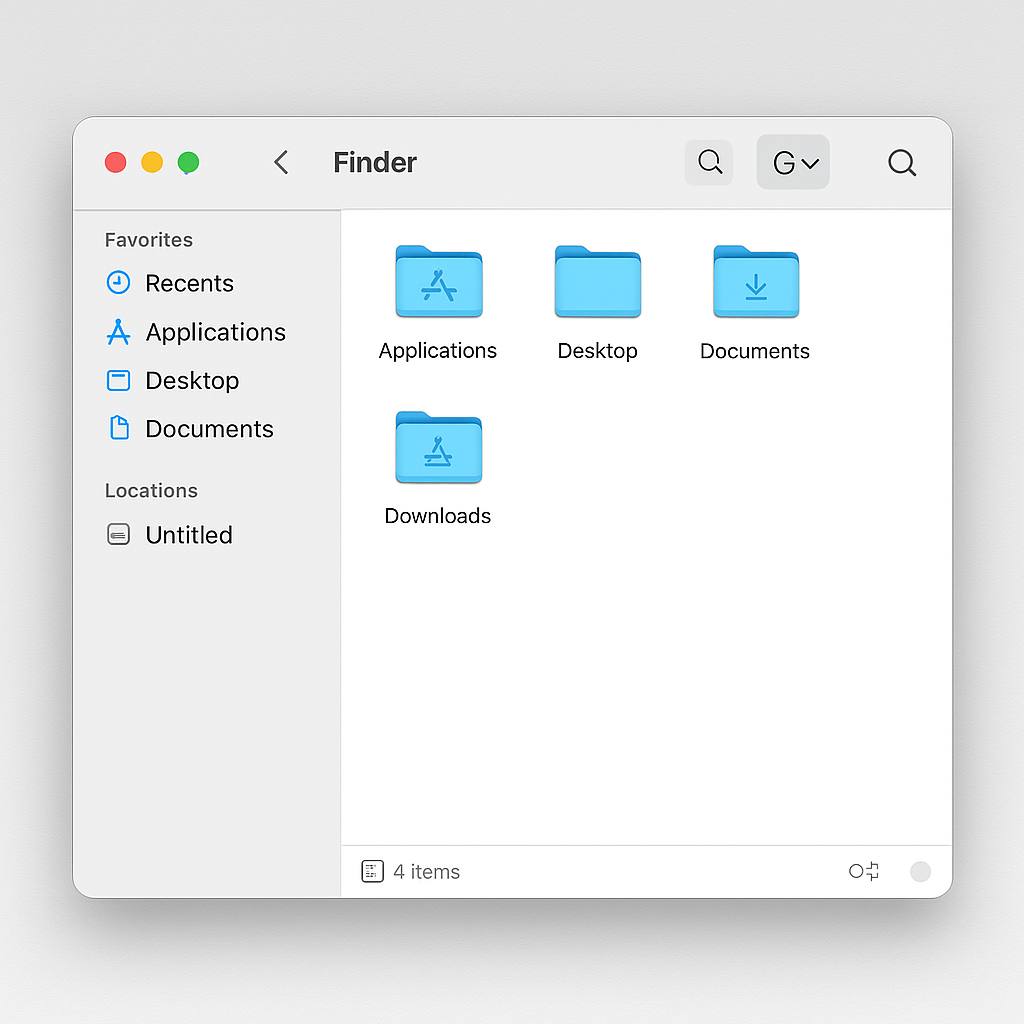Click the view options icon in status bar
The image size is (1024, 1024).
pos(372,871)
